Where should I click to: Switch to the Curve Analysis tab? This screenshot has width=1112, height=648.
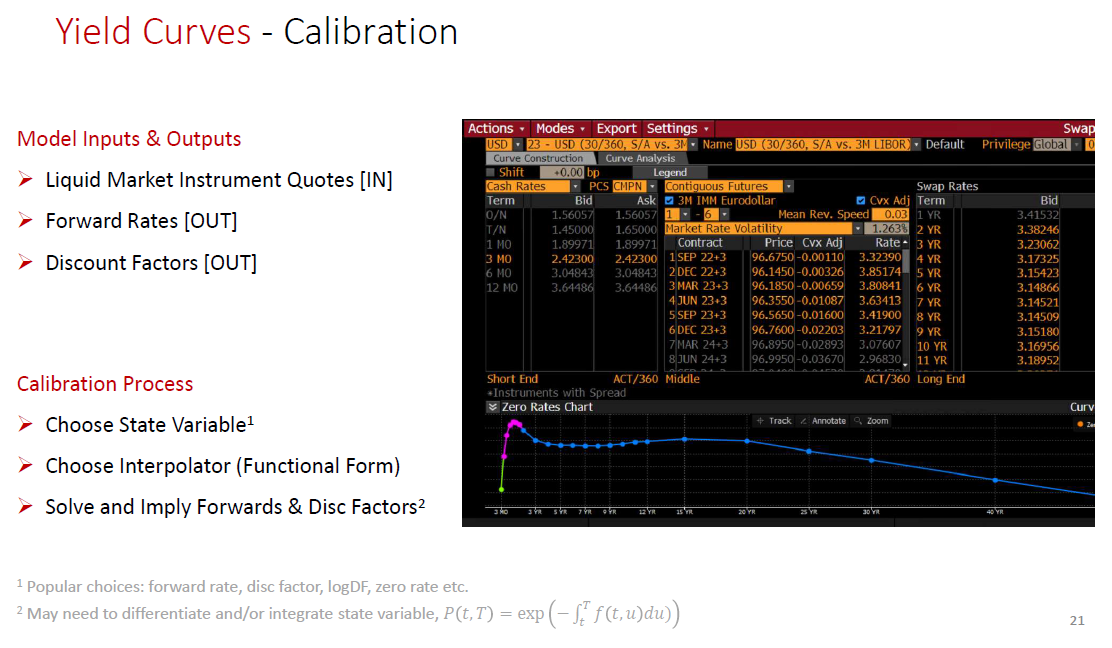pyautogui.click(x=640, y=158)
